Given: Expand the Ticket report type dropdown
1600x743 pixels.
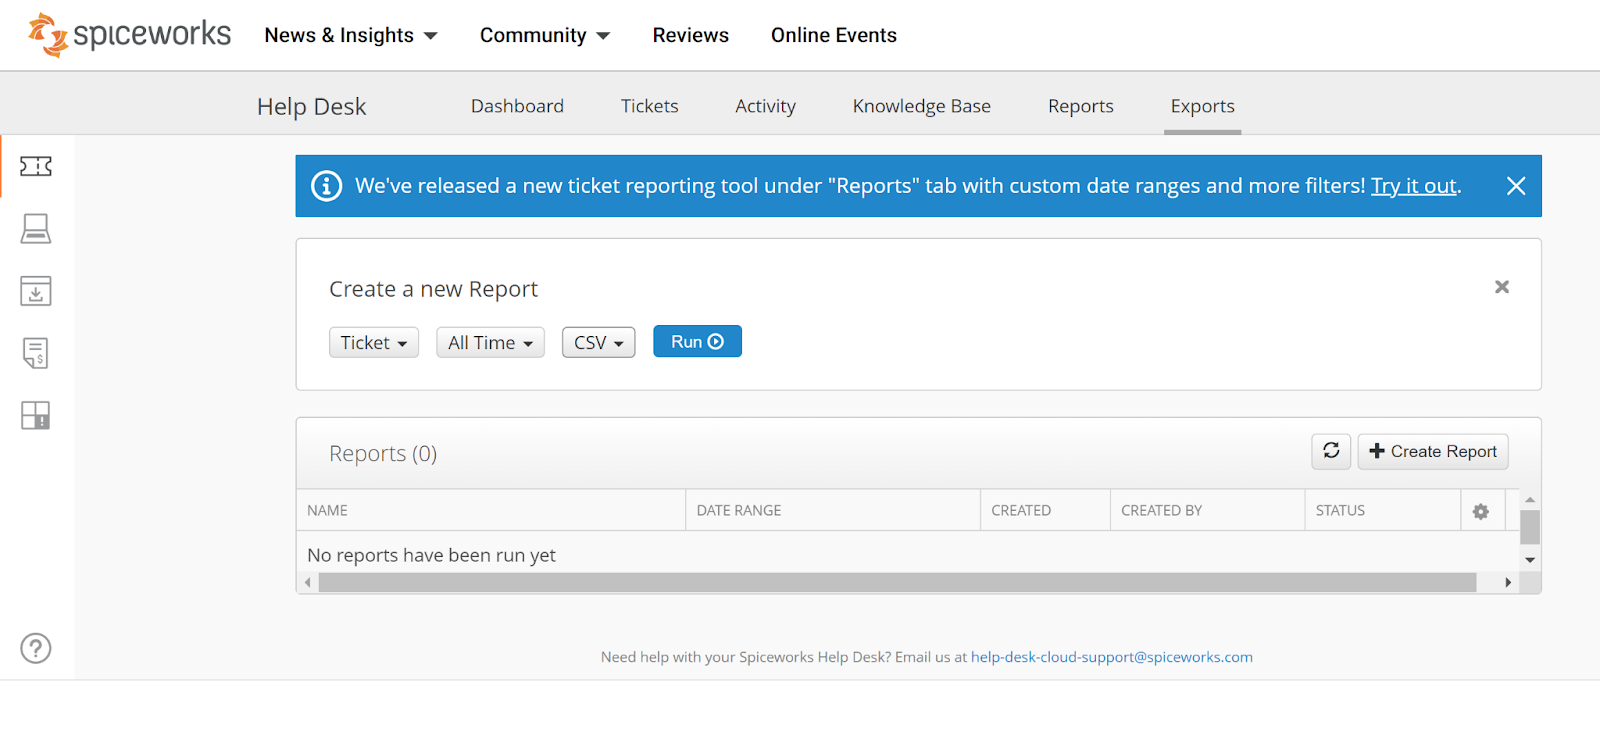Looking at the screenshot, I should pos(374,342).
